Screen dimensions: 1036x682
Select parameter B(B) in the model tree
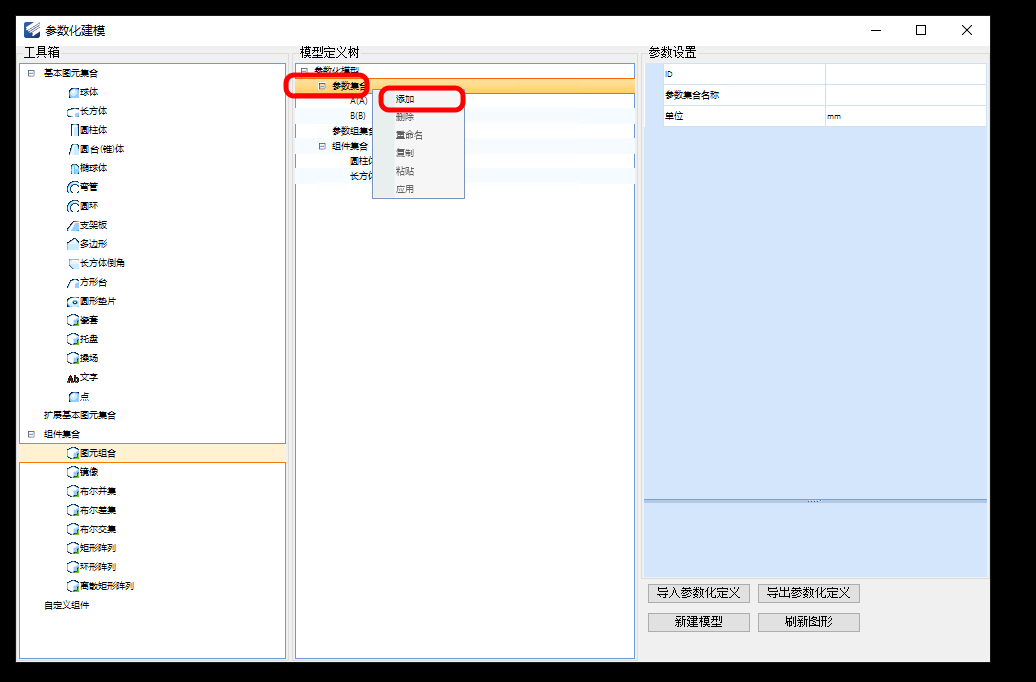point(357,116)
